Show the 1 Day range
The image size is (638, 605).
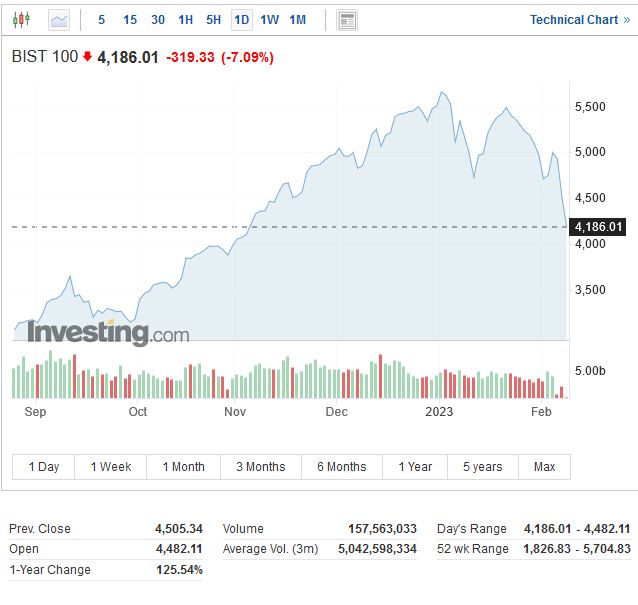(44, 467)
